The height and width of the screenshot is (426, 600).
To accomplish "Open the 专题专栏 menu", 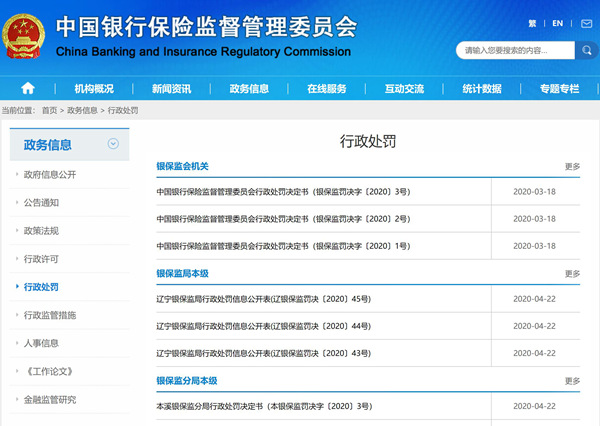I will pos(559,89).
